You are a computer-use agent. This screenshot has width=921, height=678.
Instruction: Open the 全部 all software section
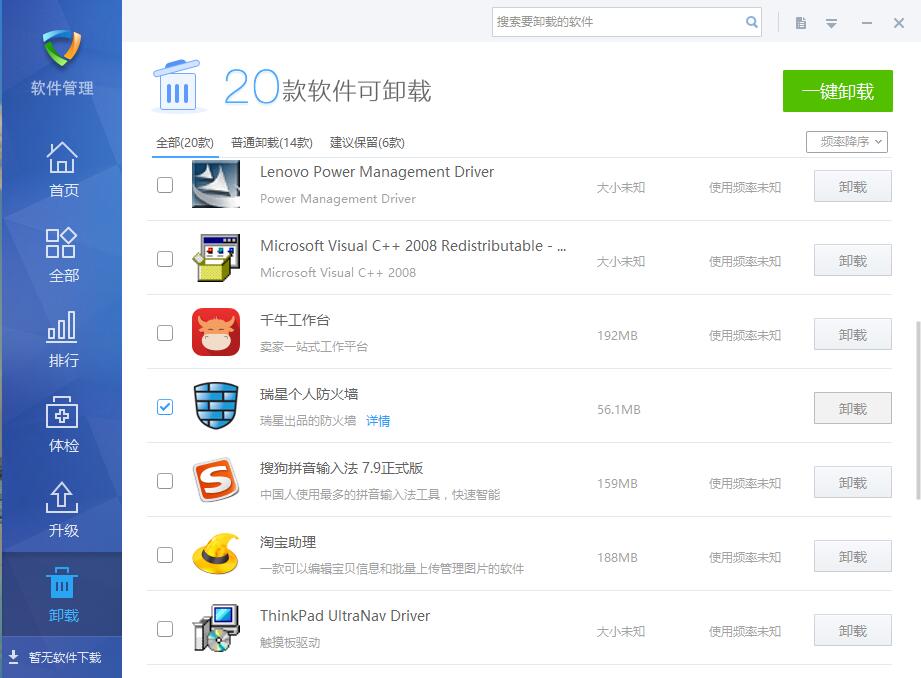click(x=62, y=254)
